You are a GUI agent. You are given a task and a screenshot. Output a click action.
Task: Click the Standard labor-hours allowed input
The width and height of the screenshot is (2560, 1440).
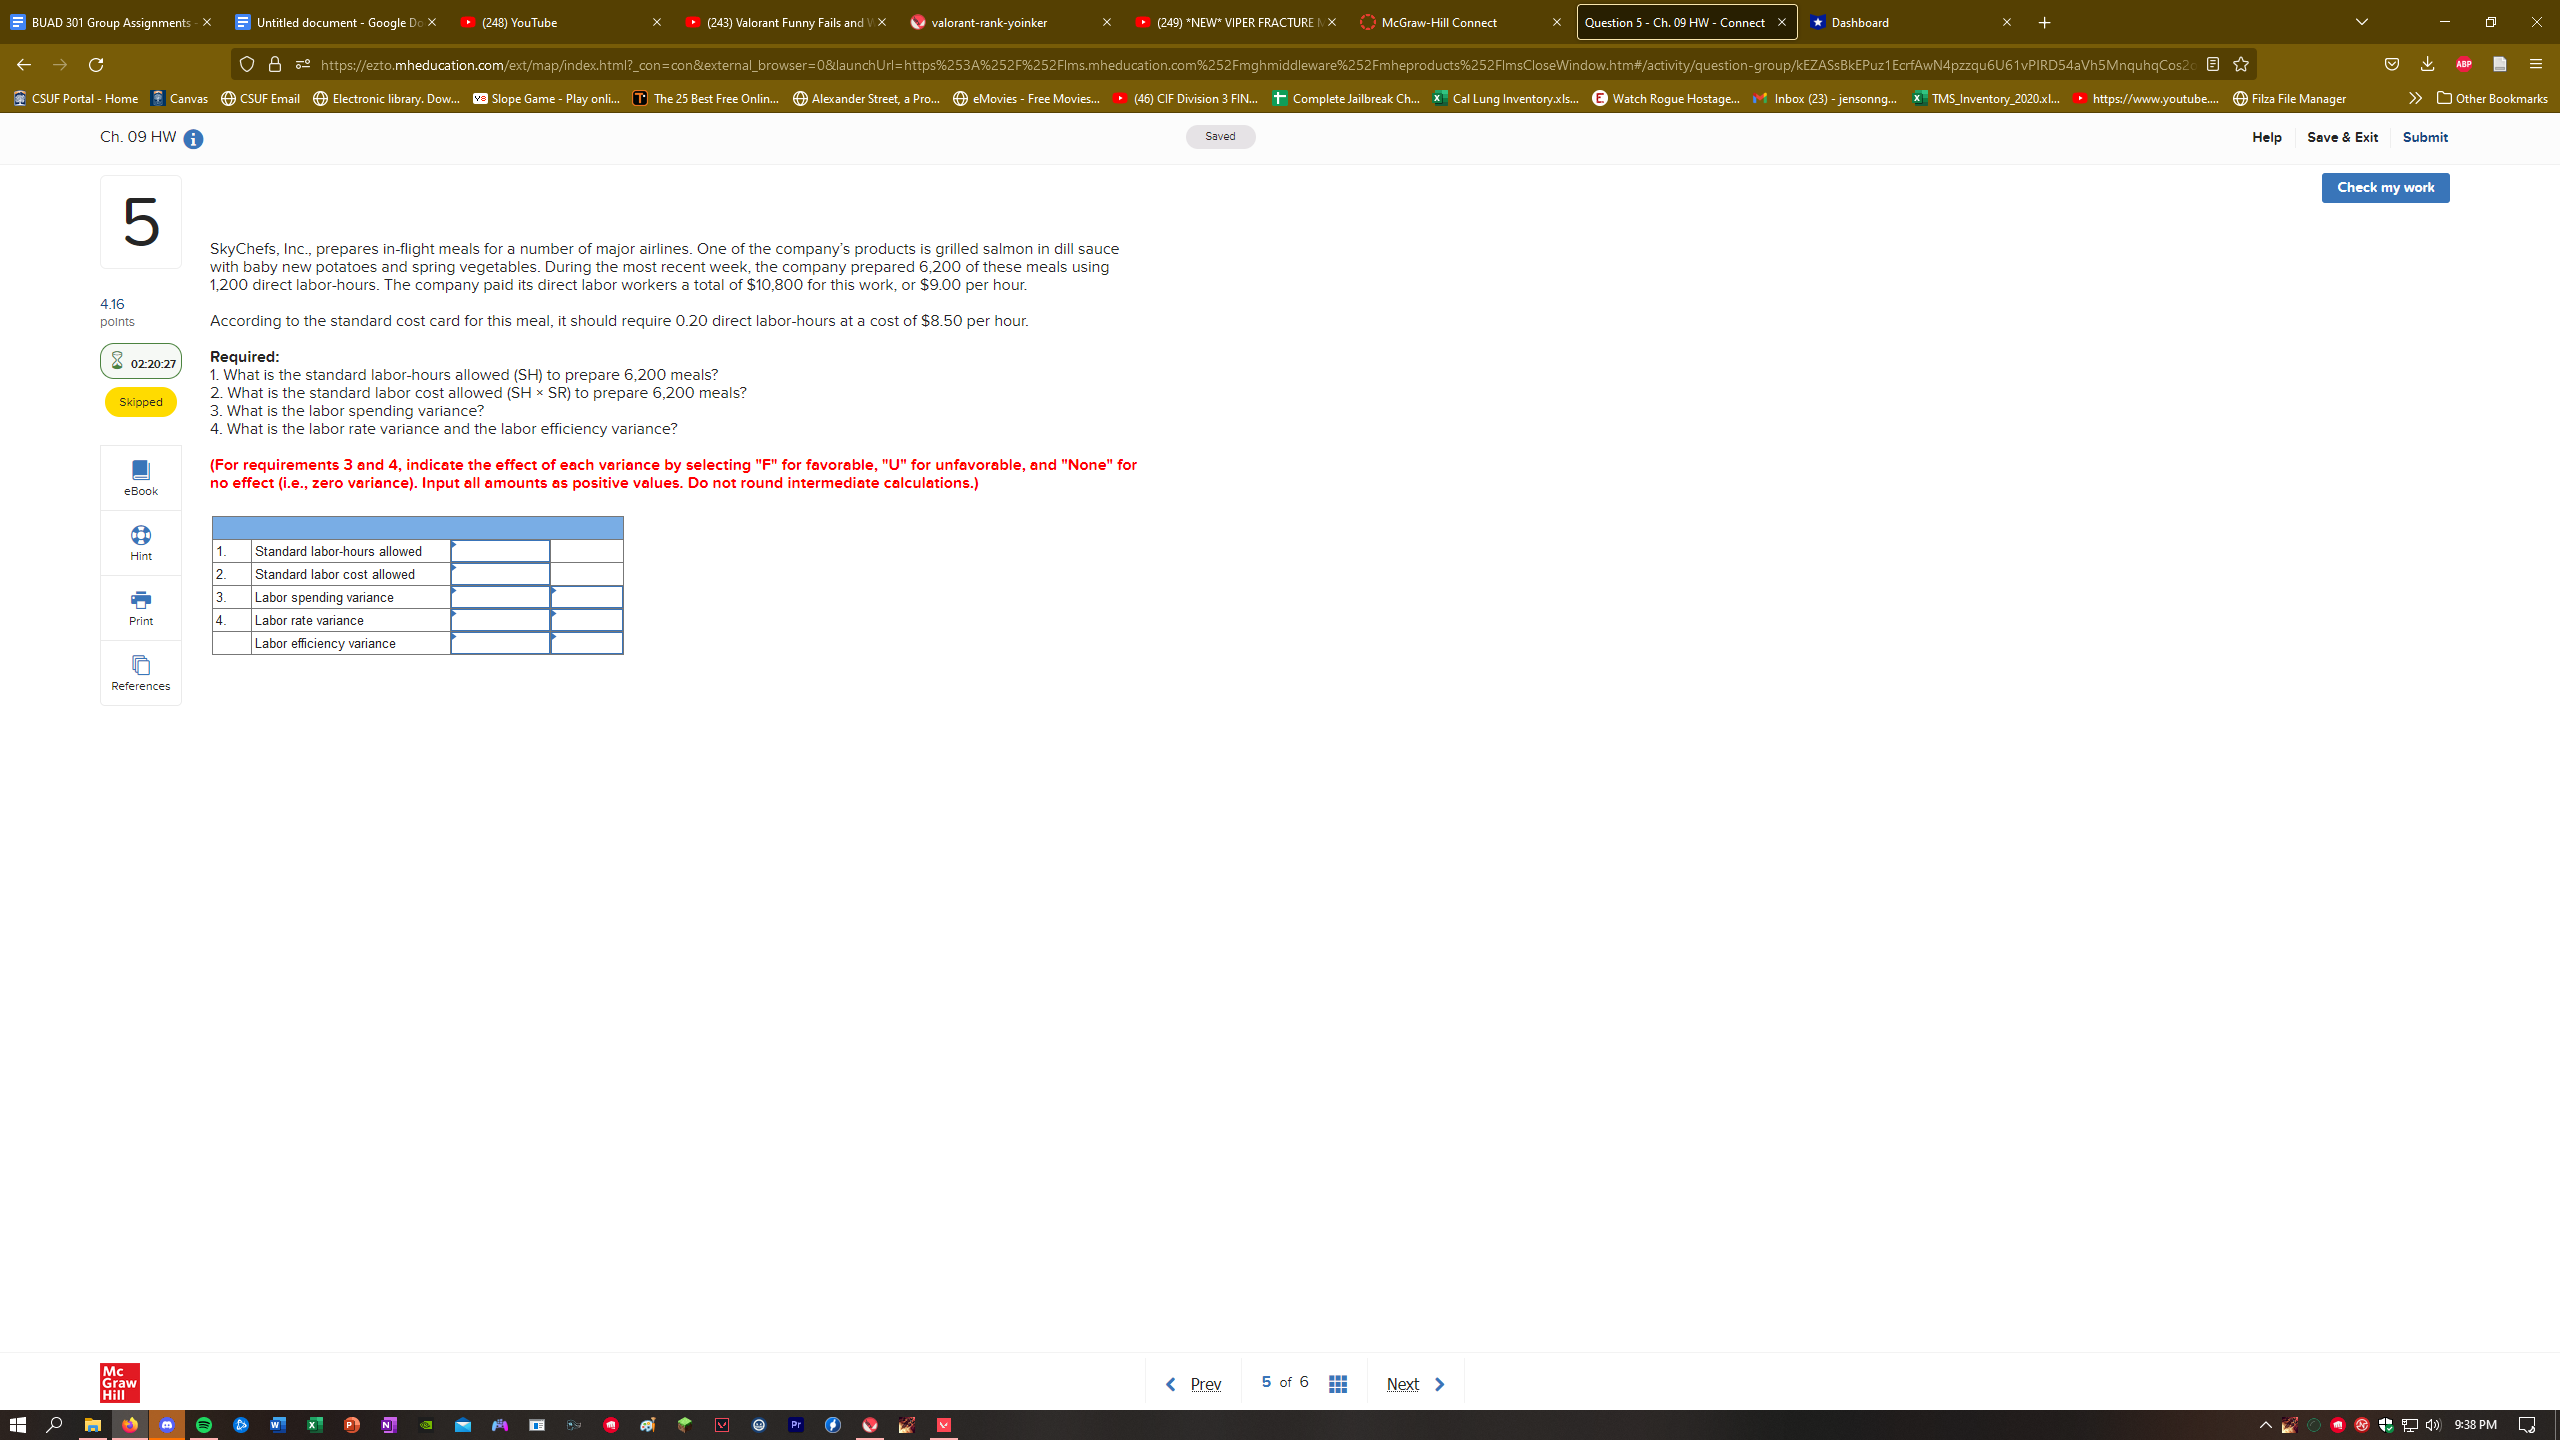tap(500, 551)
